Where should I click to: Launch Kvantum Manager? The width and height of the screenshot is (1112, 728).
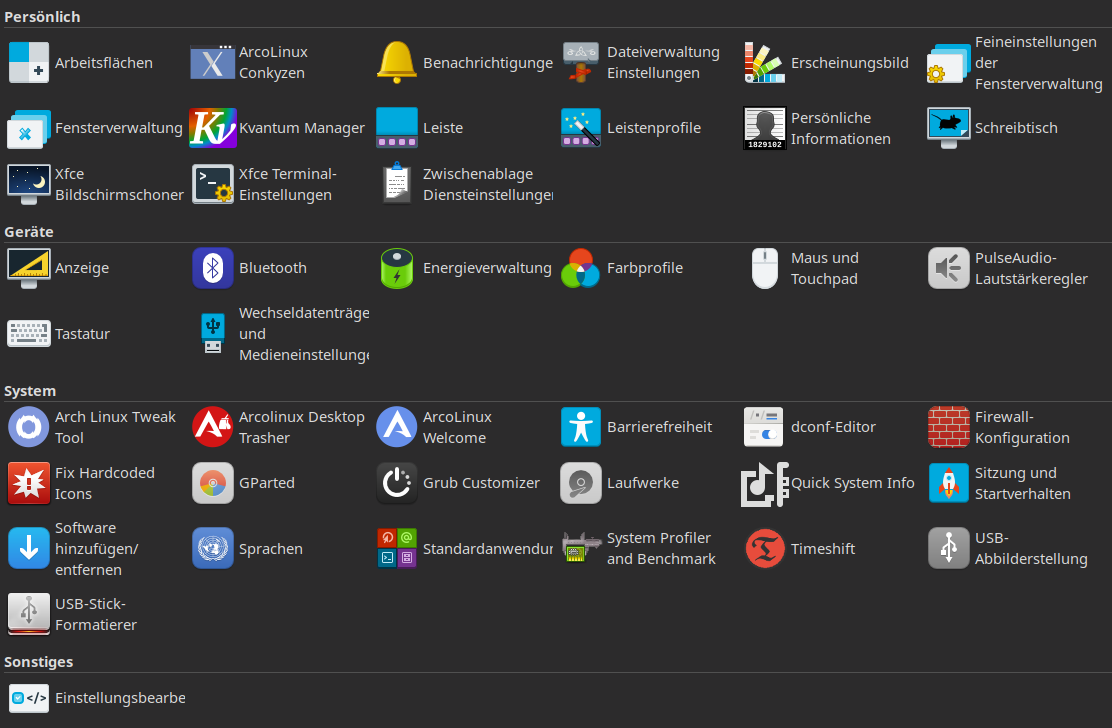[212, 128]
